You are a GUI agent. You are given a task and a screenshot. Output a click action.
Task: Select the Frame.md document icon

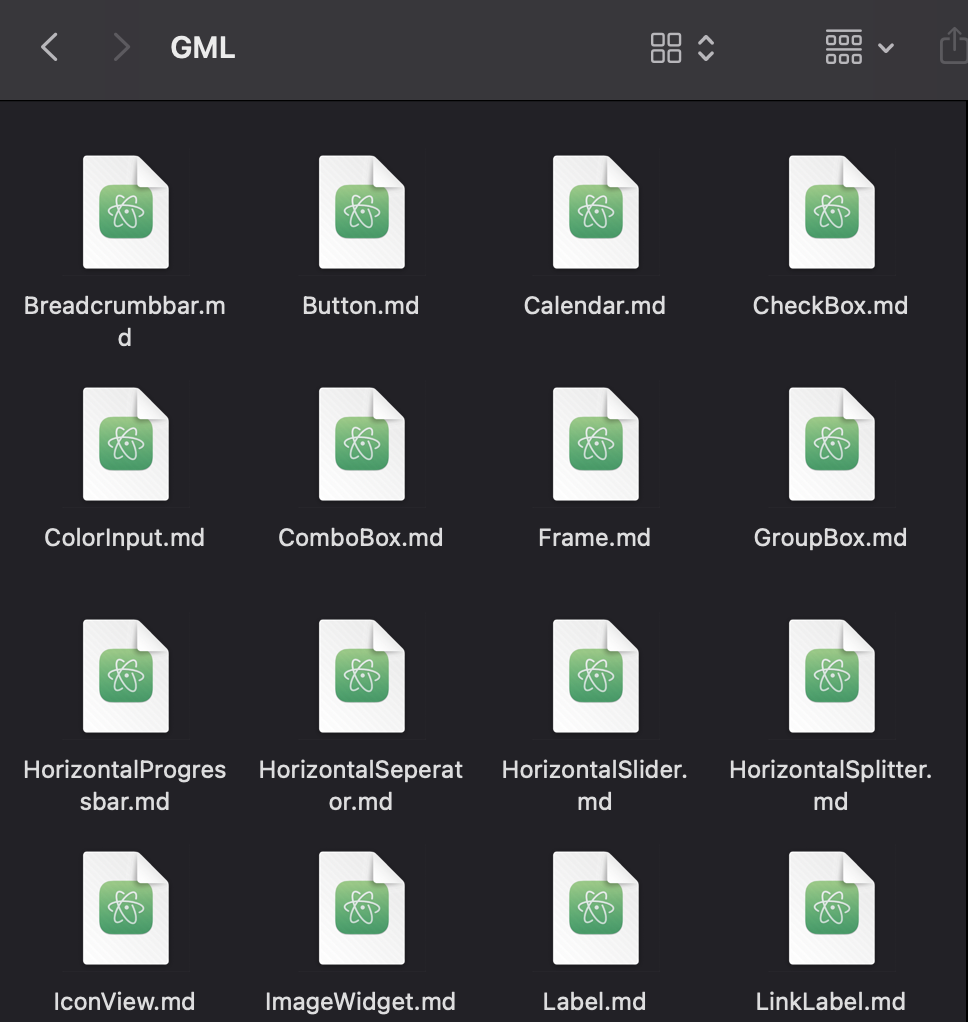[595, 443]
